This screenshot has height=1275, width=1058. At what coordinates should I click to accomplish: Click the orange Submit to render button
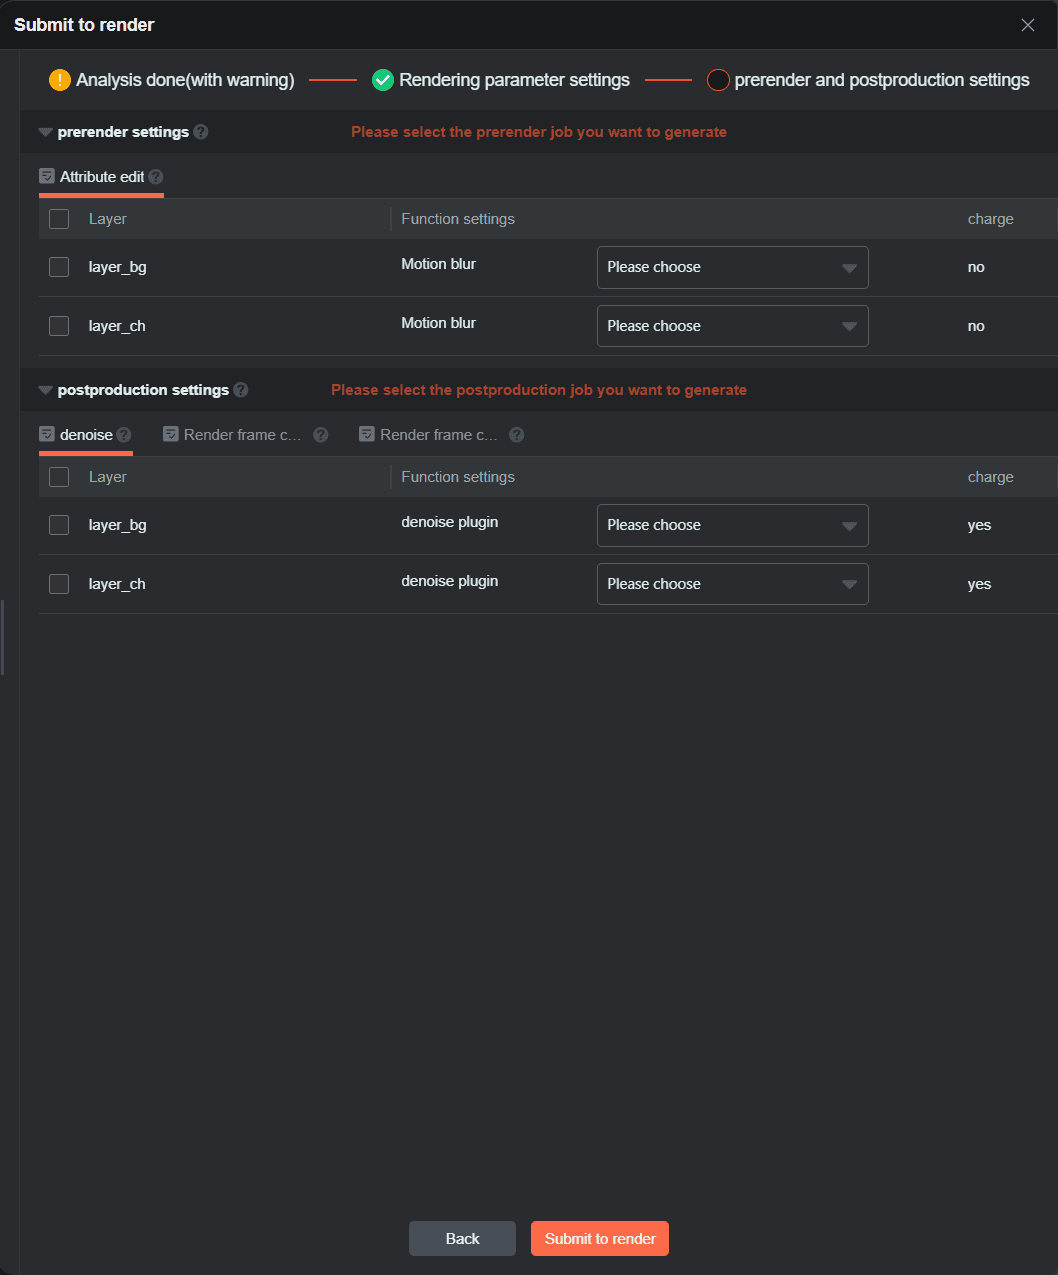click(599, 1238)
